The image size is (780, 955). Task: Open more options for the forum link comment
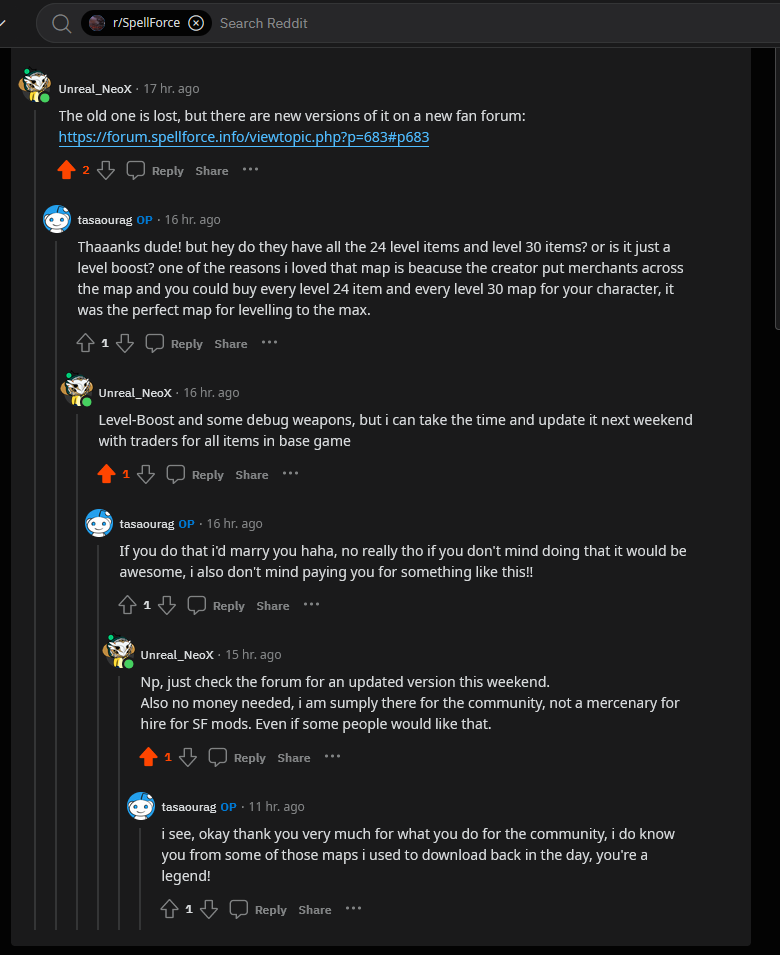(x=250, y=170)
